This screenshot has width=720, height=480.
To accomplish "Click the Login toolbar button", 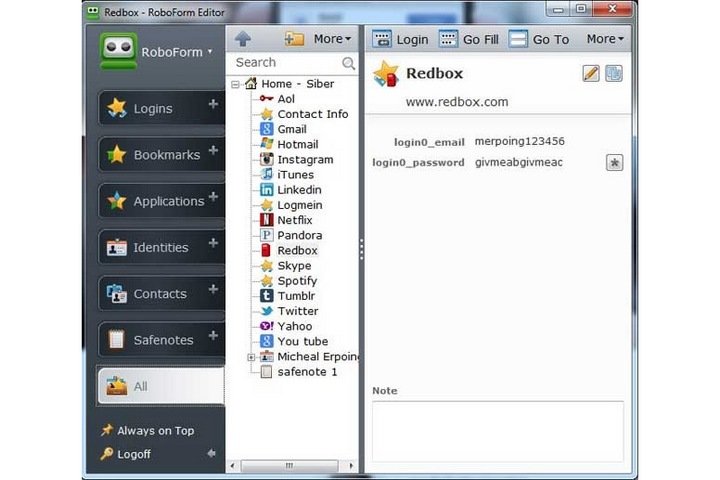I will (x=400, y=40).
